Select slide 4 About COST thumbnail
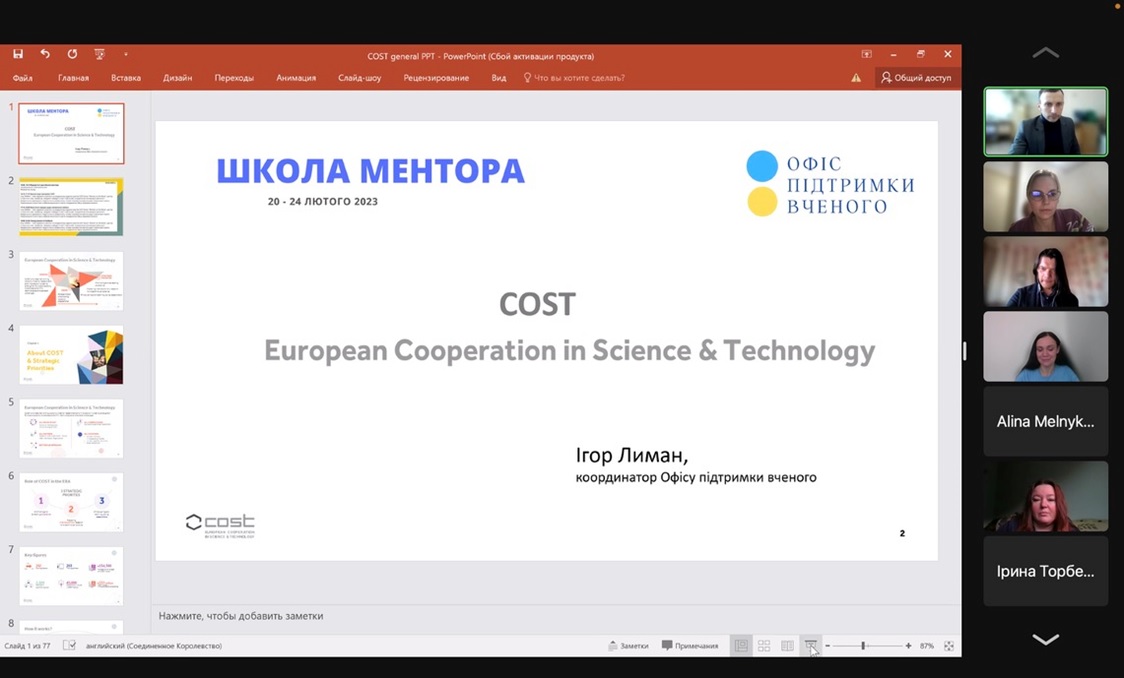Screen dimensions: 1124x678 click(x=71, y=355)
